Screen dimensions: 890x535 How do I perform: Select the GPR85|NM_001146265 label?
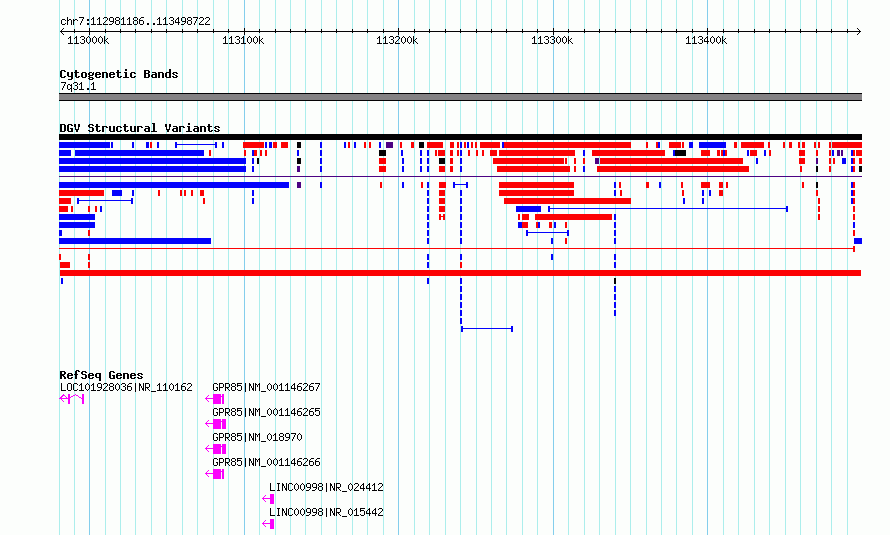266,412
